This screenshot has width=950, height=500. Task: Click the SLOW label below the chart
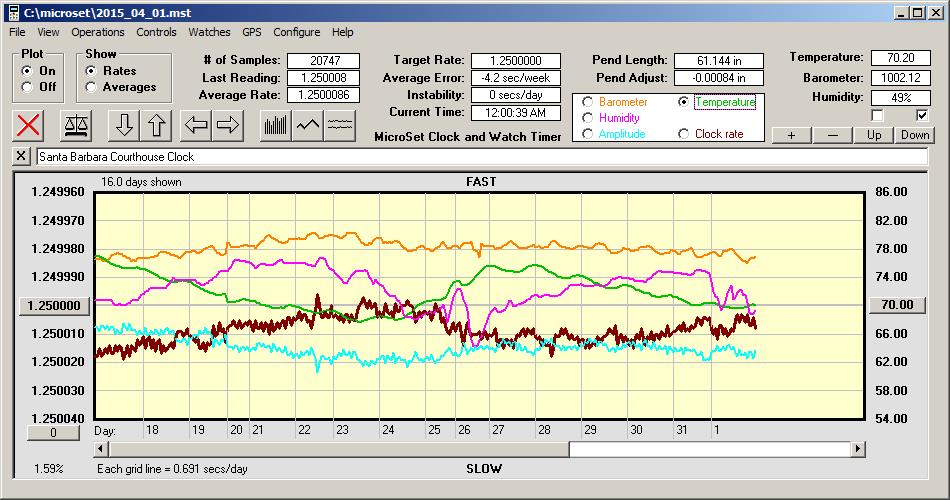pyautogui.click(x=484, y=468)
